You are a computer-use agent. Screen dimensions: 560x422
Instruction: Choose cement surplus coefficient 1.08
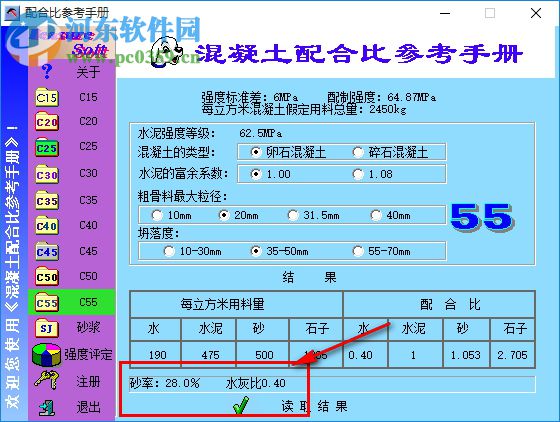point(358,174)
